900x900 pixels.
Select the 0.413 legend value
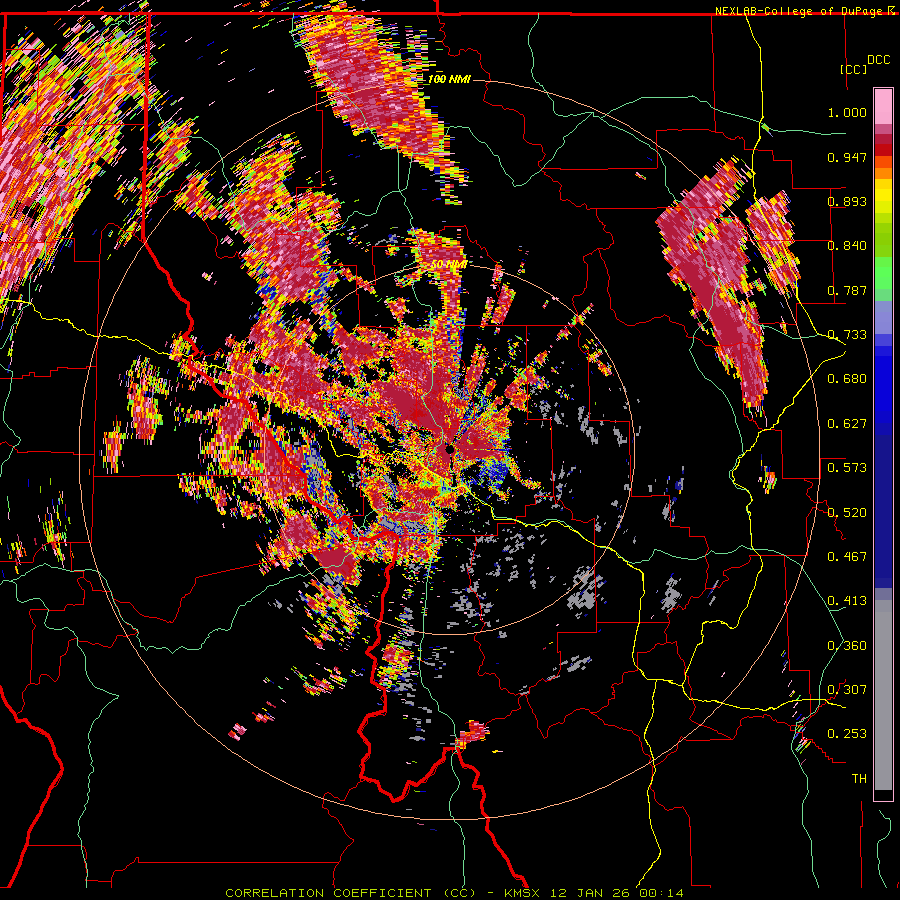coord(847,601)
